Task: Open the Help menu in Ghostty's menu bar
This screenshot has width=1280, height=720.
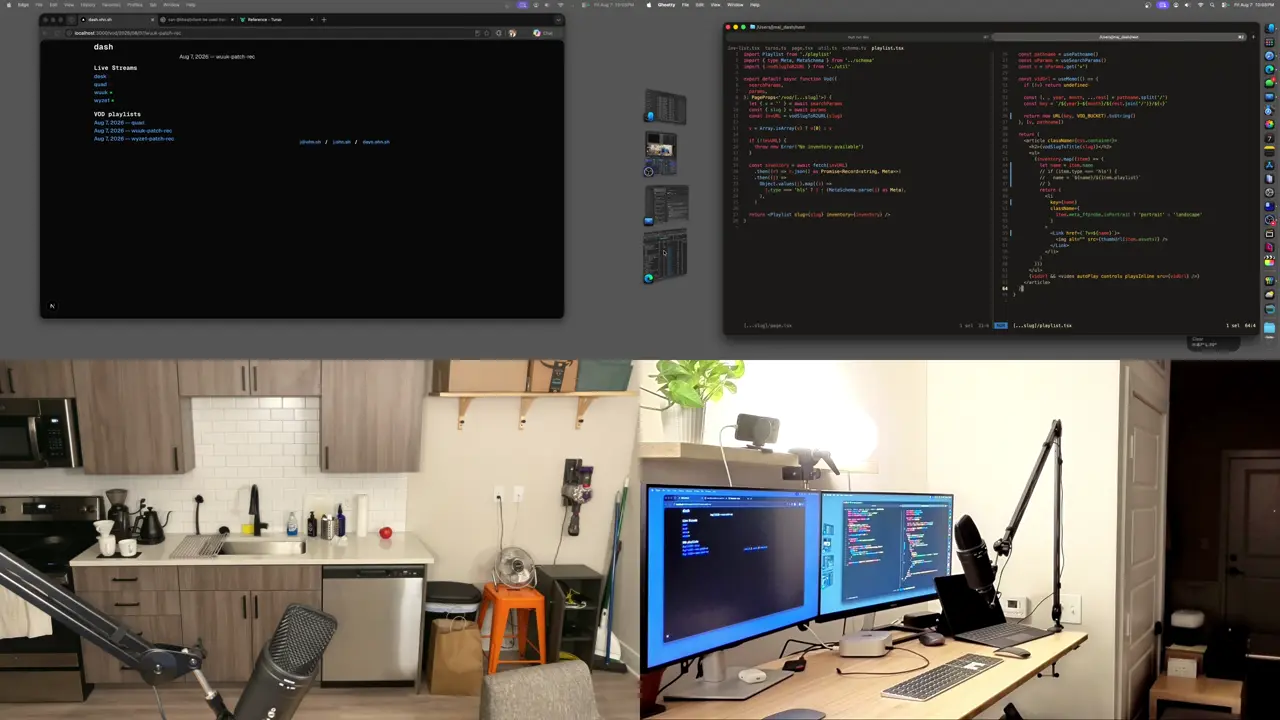Action: coord(755,5)
